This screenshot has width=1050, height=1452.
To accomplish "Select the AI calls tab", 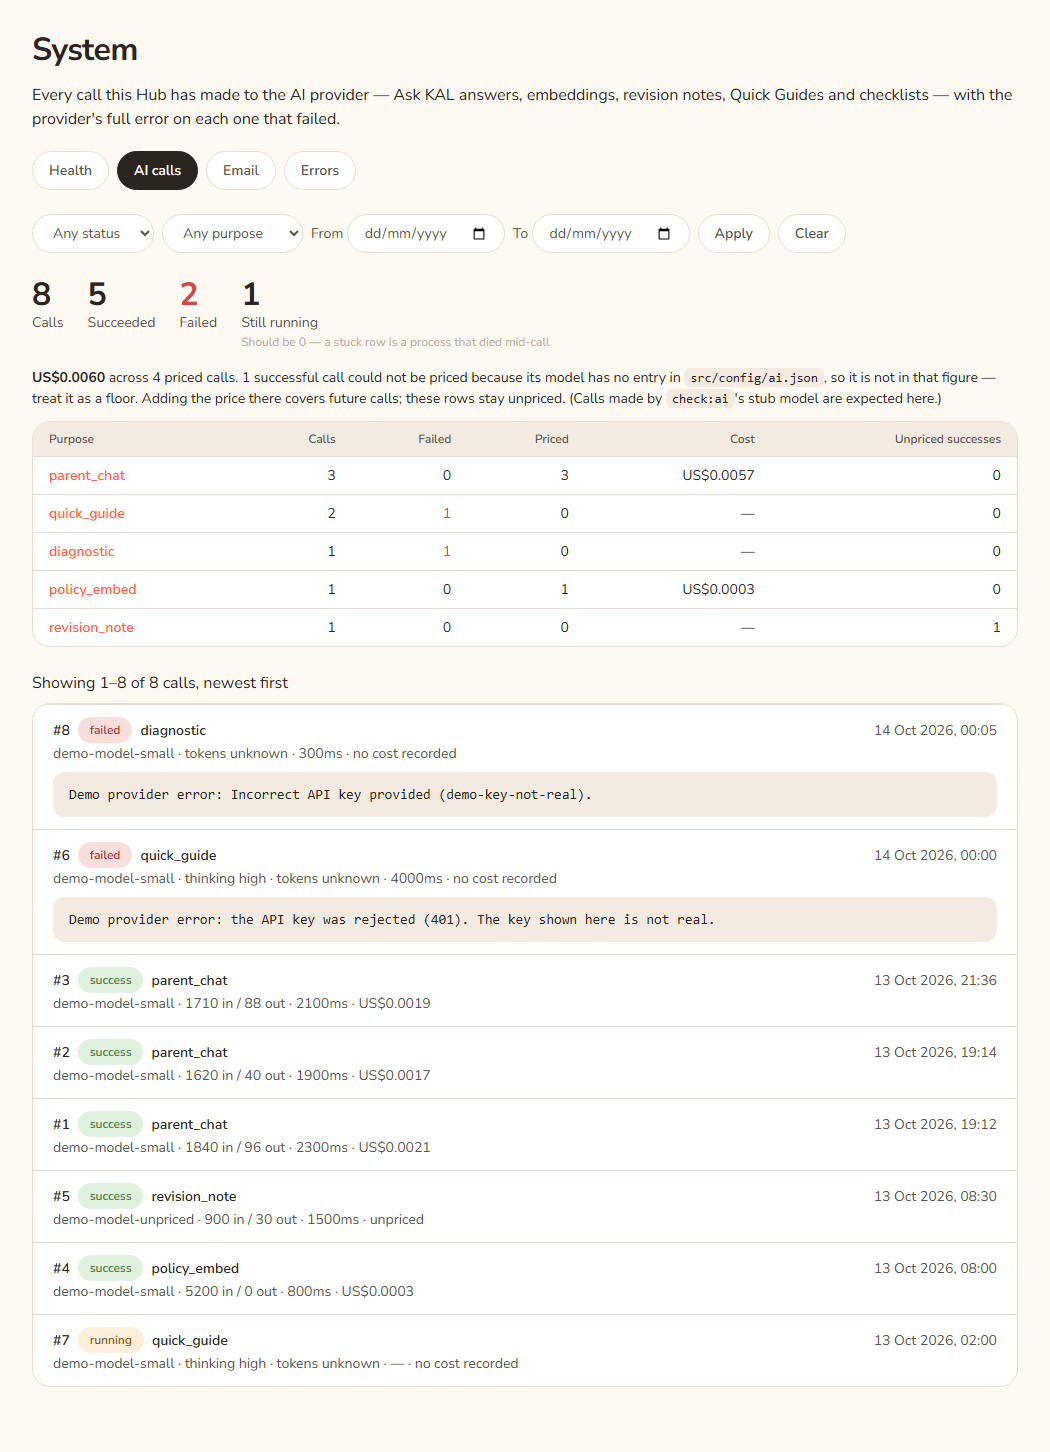I will [x=158, y=170].
